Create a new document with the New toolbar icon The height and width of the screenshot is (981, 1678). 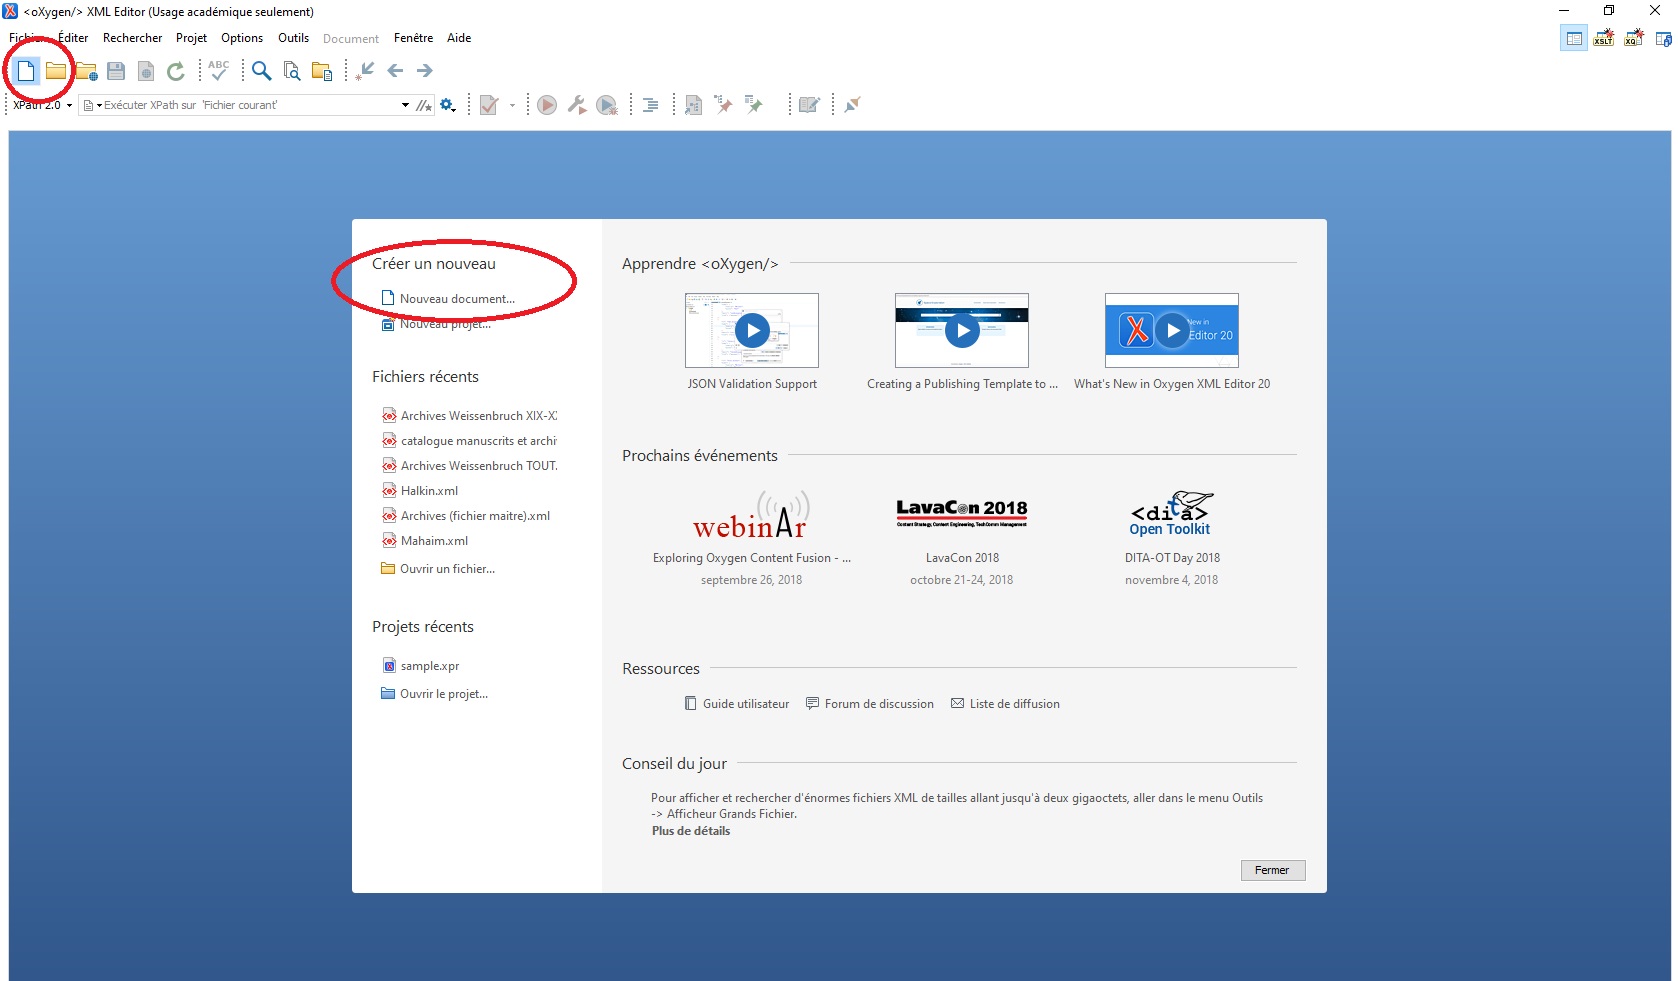click(x=27, y=70)
